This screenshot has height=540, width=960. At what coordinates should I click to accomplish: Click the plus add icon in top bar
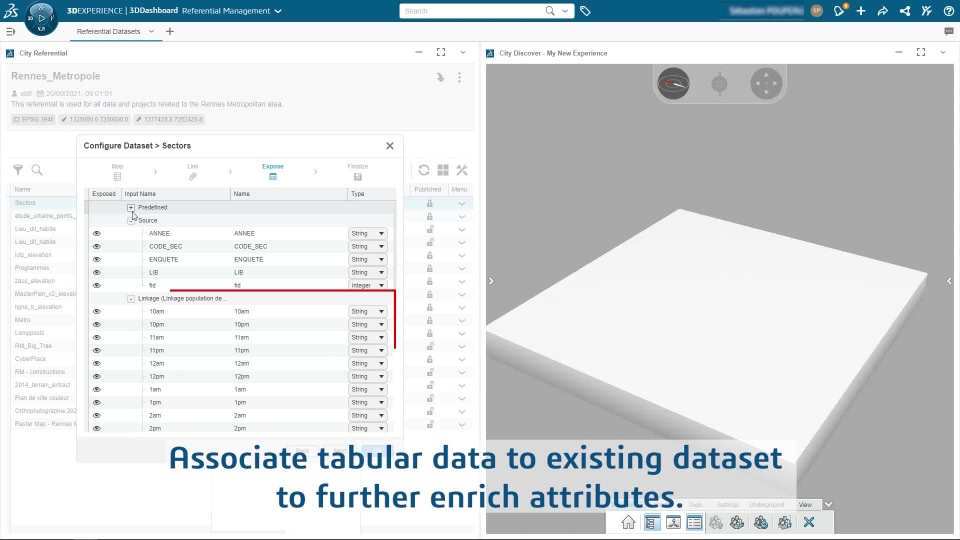tap(861, 10)
